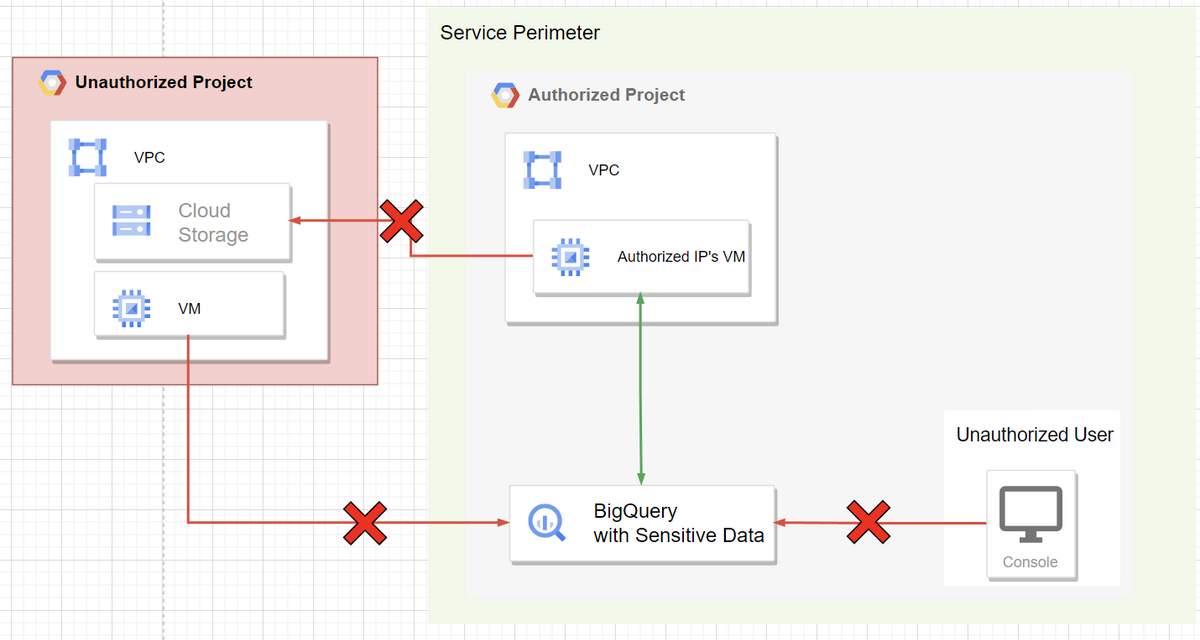This screenshot has width=1200, height=640.
Task: Click the chip icon of Authorized IP's VM
Action: pyautogui.click(x=570, y=257)
